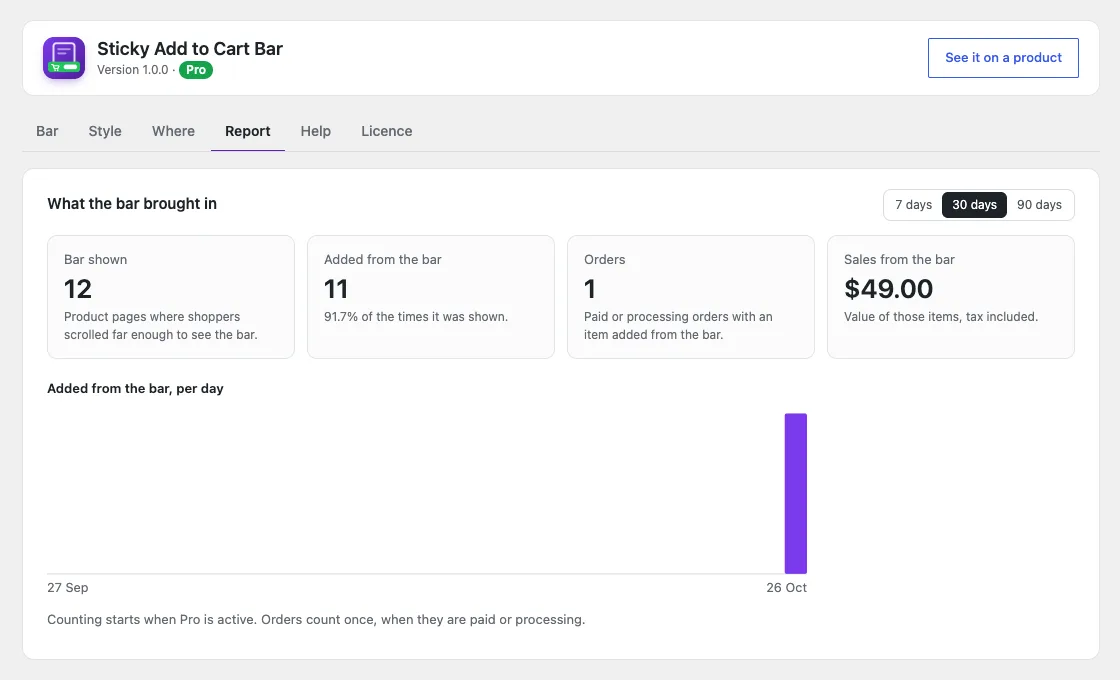Open the Bar tab
1120x680 pixels.
coord(47,131)
